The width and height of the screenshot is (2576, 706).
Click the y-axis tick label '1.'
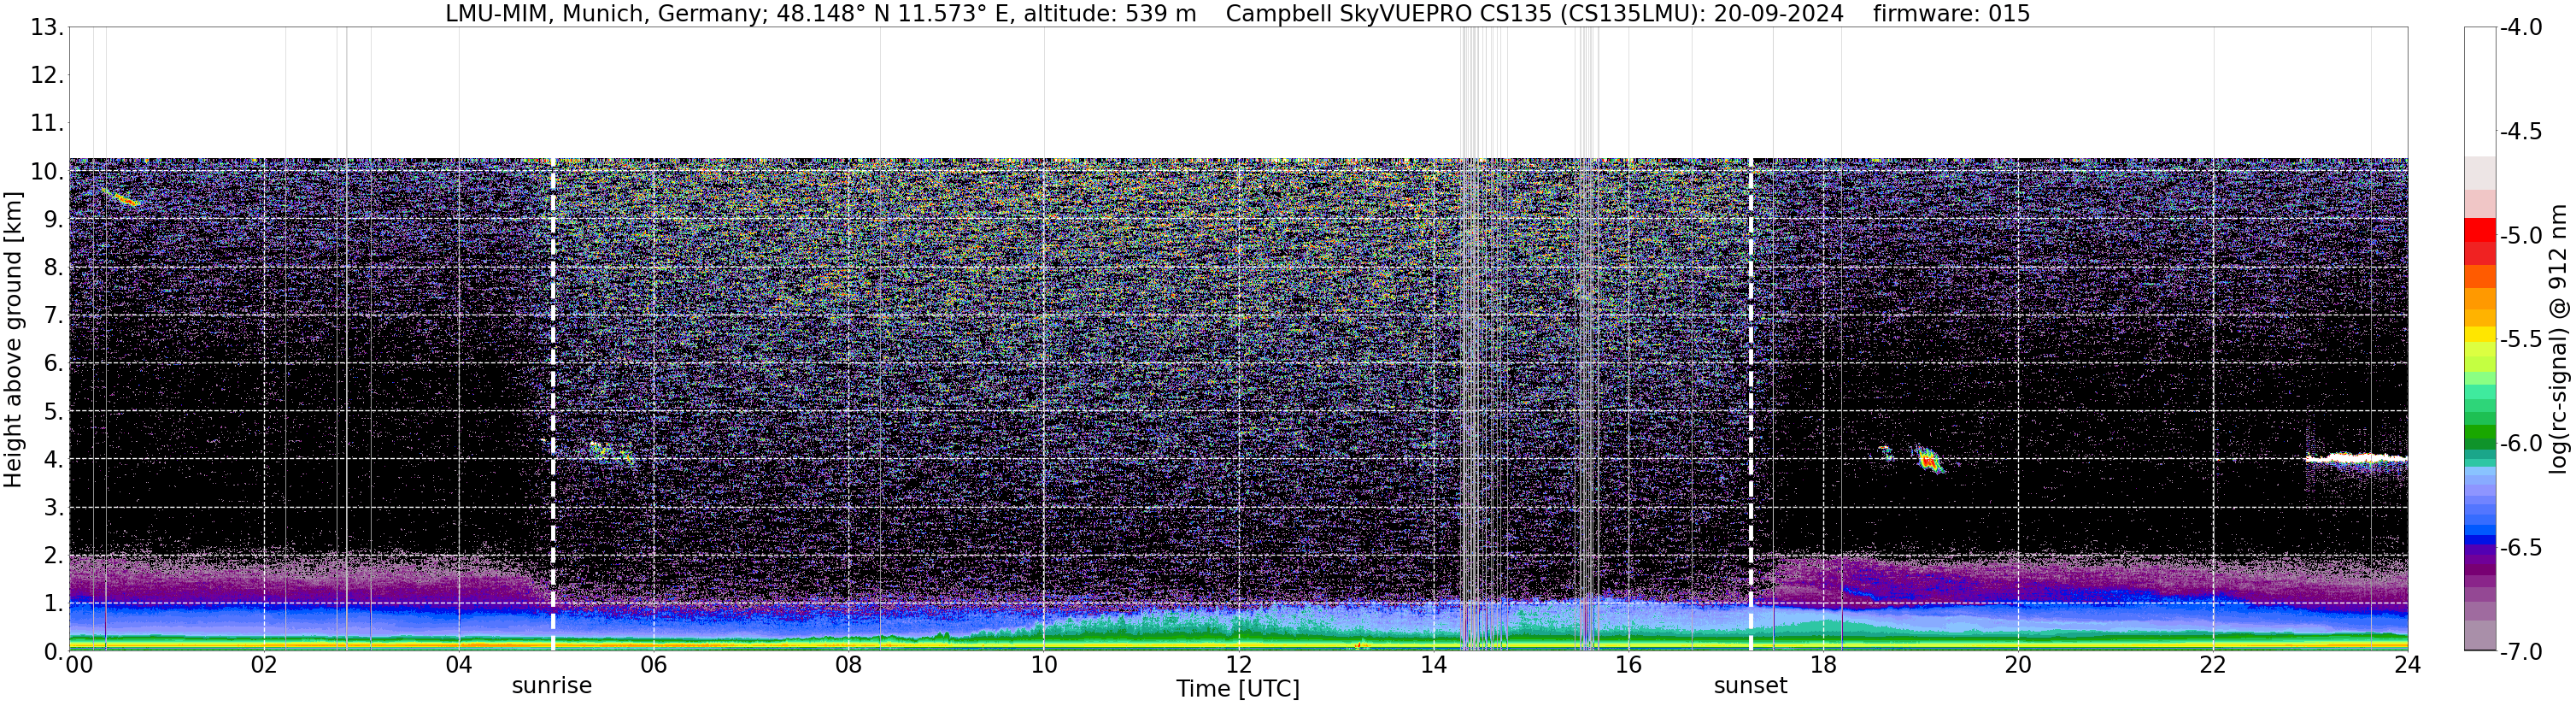53,604
